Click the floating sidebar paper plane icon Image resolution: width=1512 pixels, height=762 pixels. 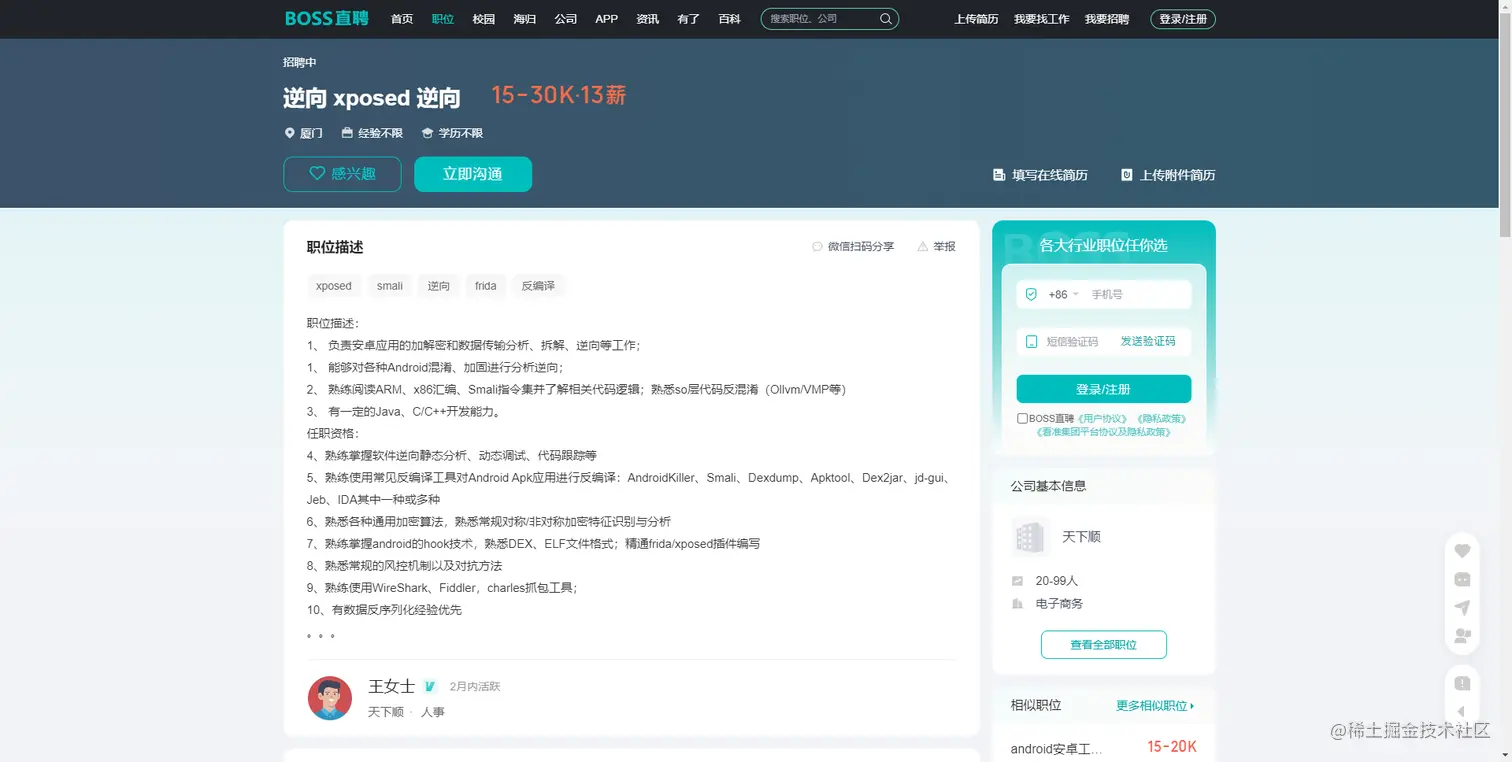(1462, 607)
